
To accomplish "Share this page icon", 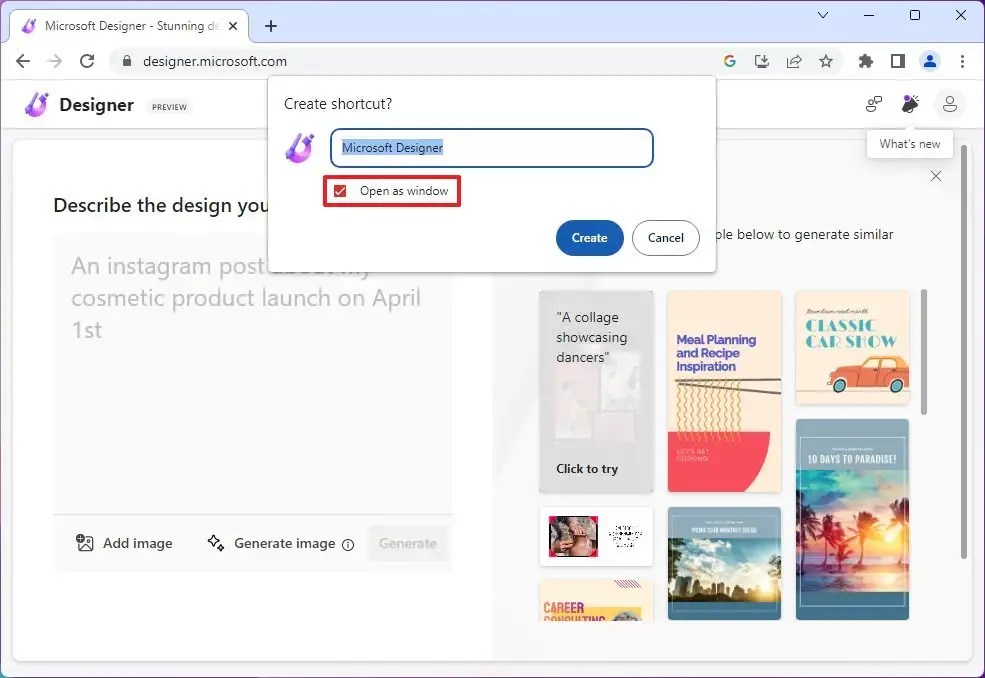I will point(794,61).
